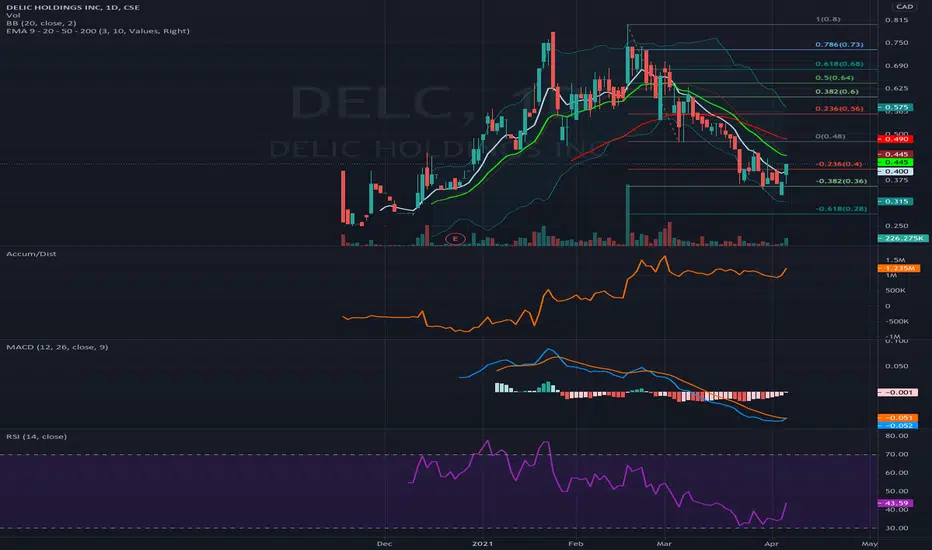Screen dimensions: 932x550
Task: Select the 0.786(0.73) Fibonacci level label
Action: (x=839, y=45)
